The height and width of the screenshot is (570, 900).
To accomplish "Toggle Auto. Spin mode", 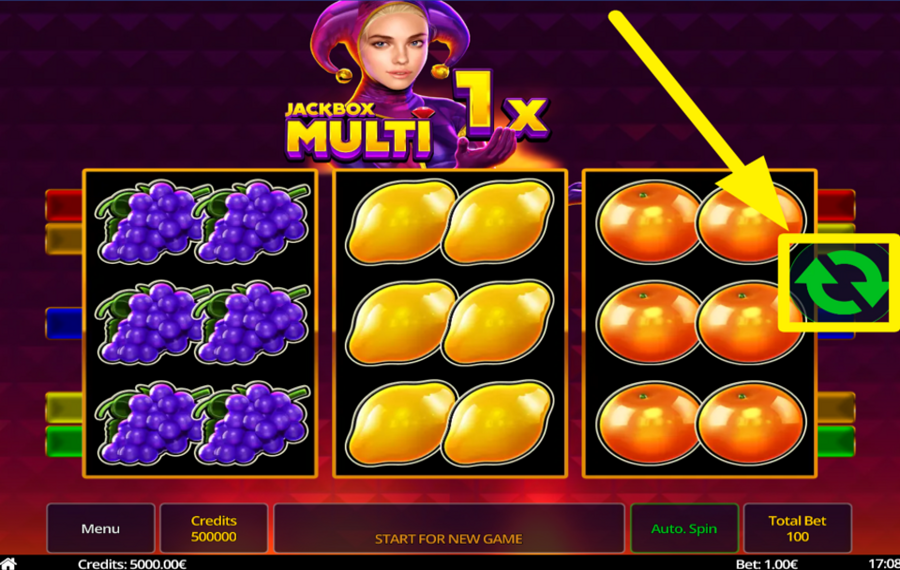I will 684,528.
